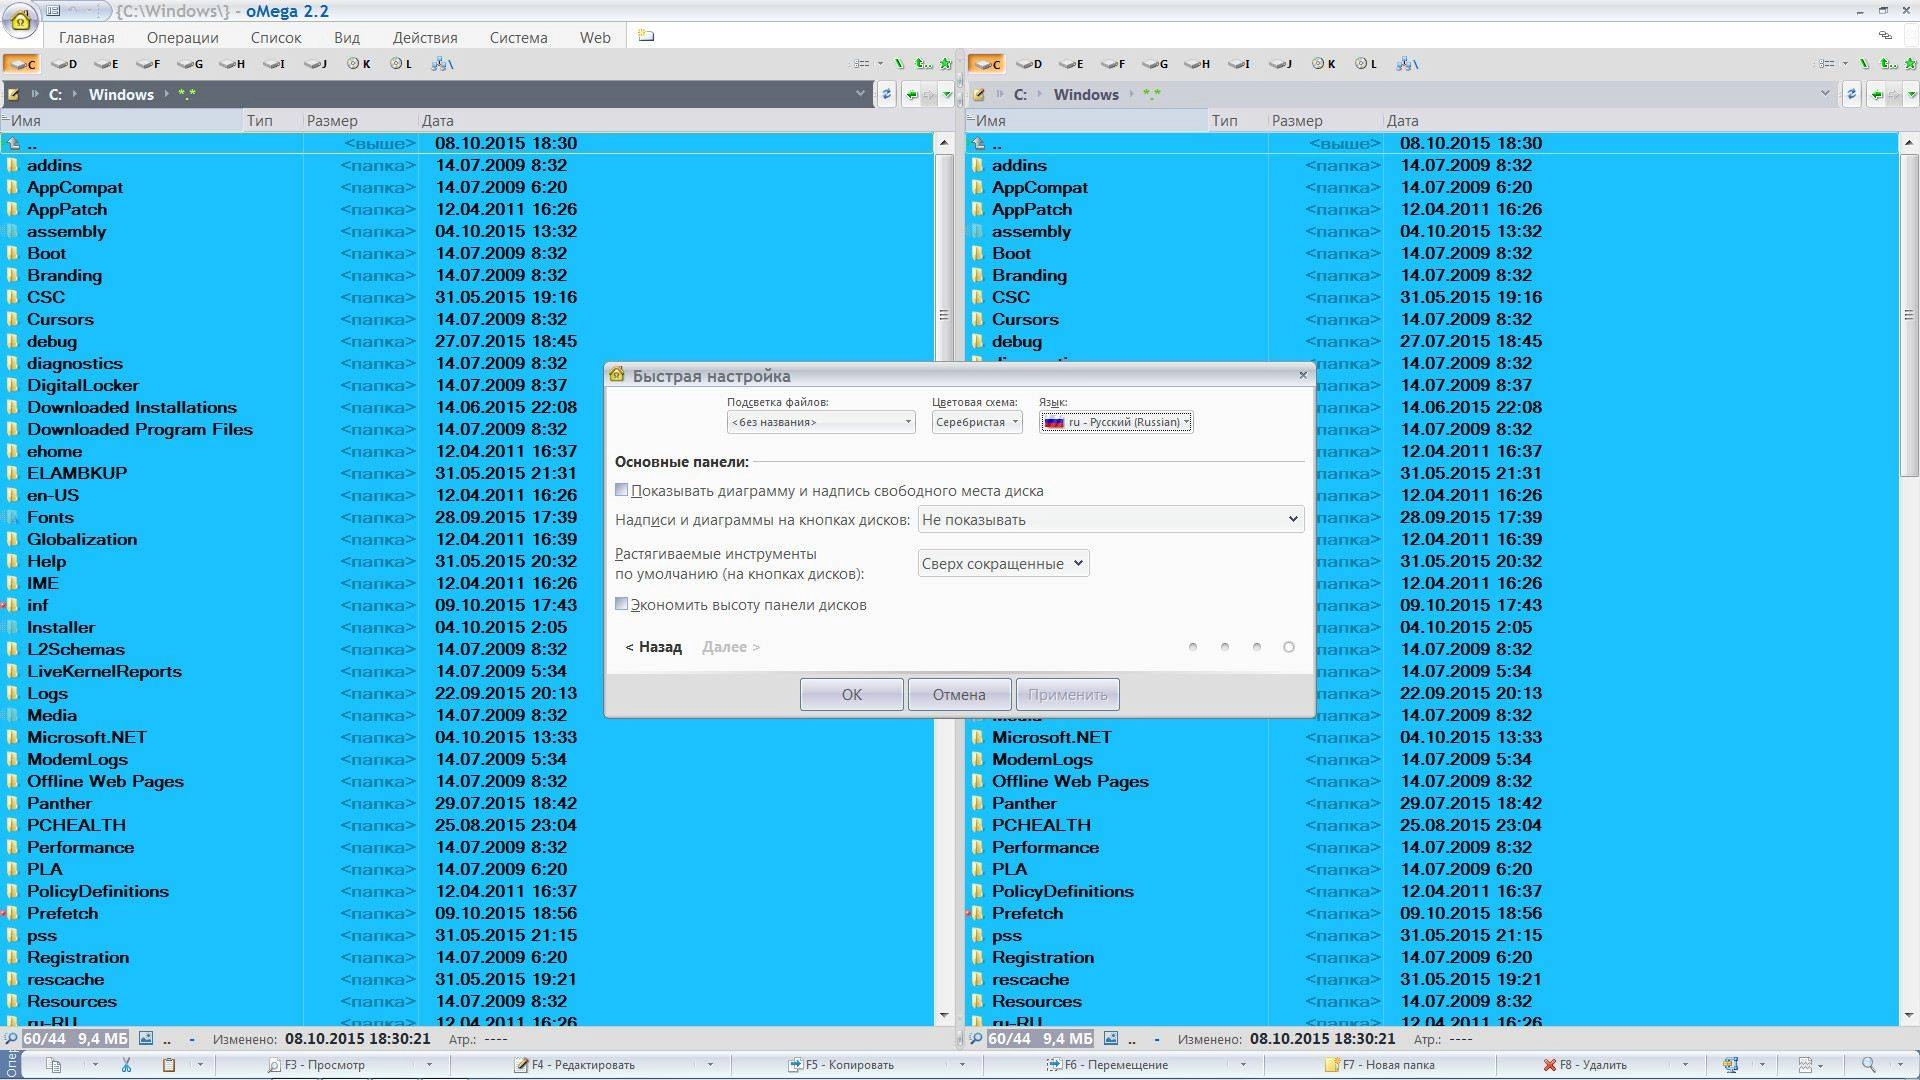1920x1080 pixels.
Task: Open color scheme 'Серебристая' dropdown
Action: click(977, 422)
